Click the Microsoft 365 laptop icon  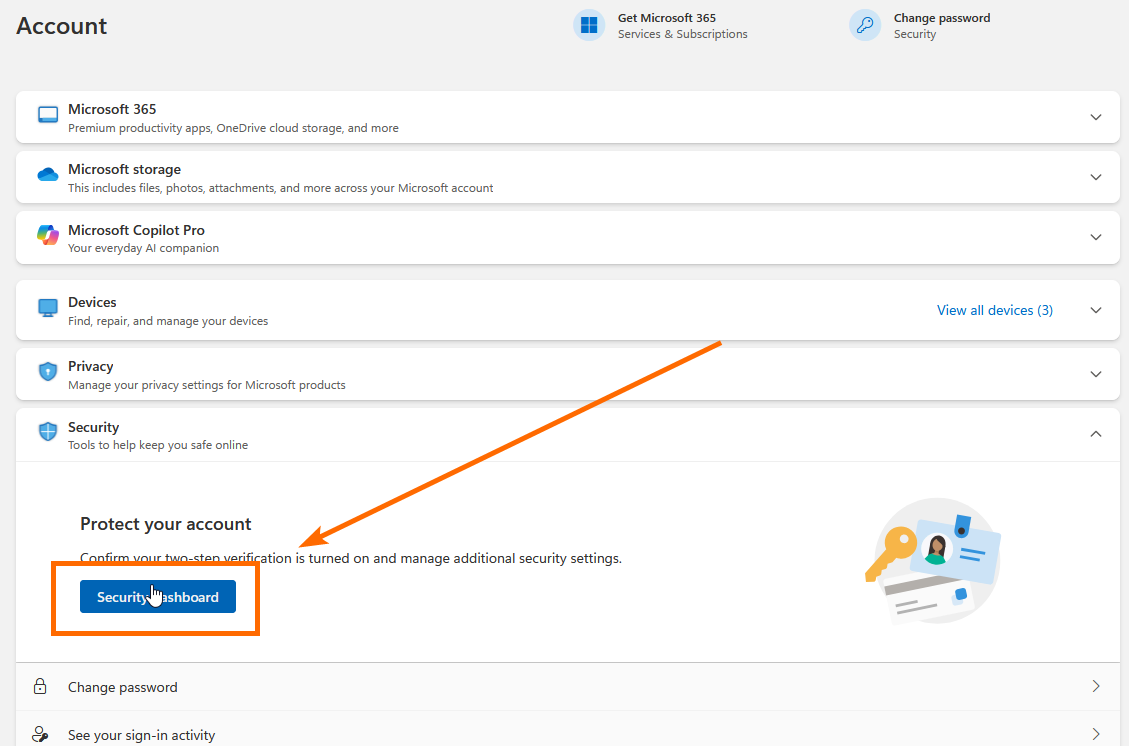click(48, 114)
